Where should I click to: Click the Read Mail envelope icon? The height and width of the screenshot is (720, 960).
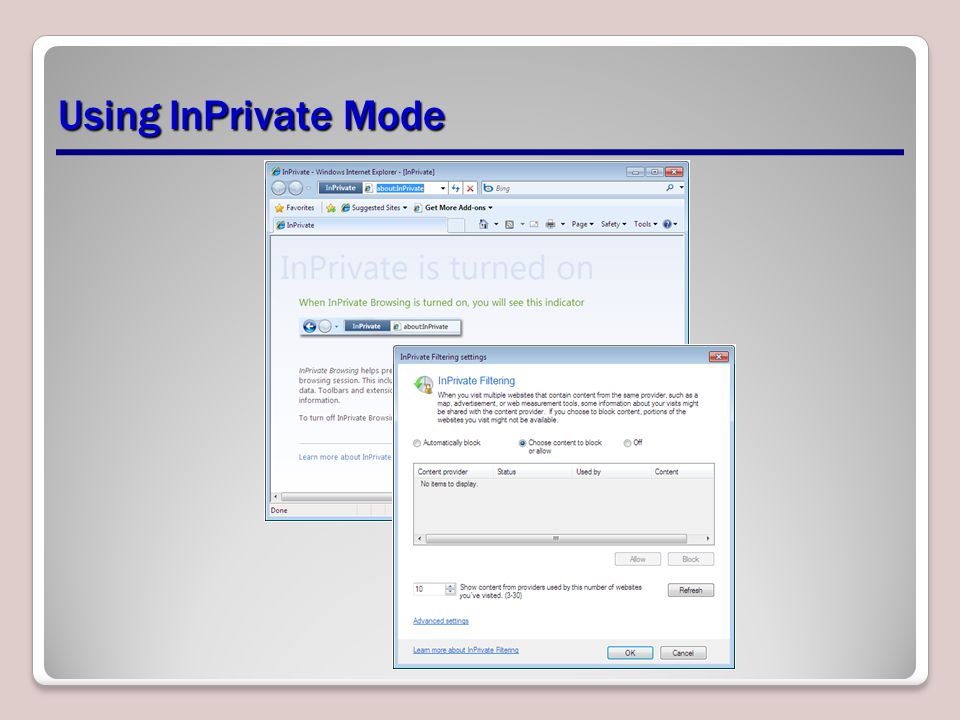pos(534,224)
